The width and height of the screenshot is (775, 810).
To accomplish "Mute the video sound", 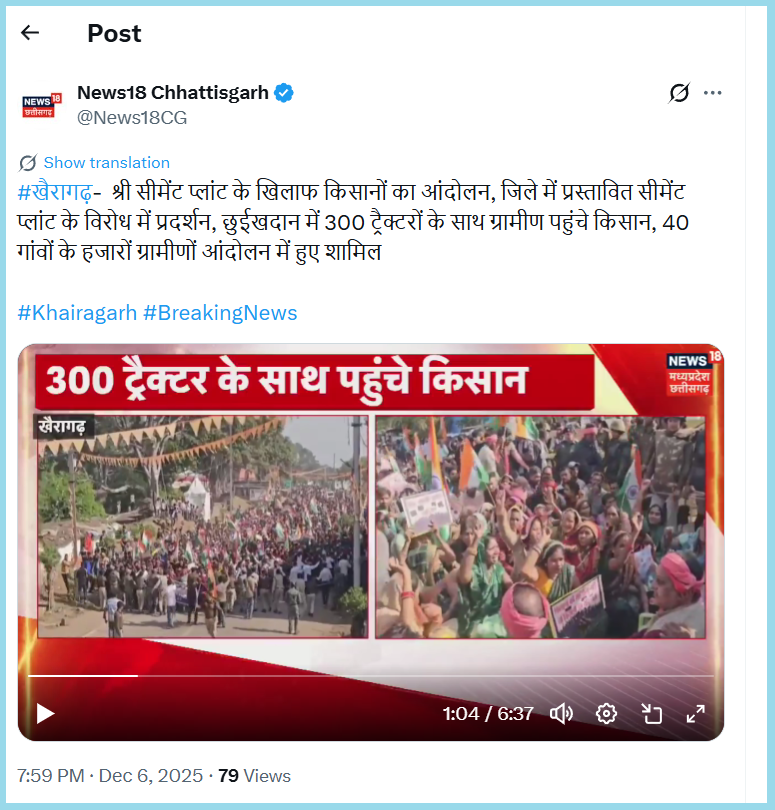I will click(562, 714).
